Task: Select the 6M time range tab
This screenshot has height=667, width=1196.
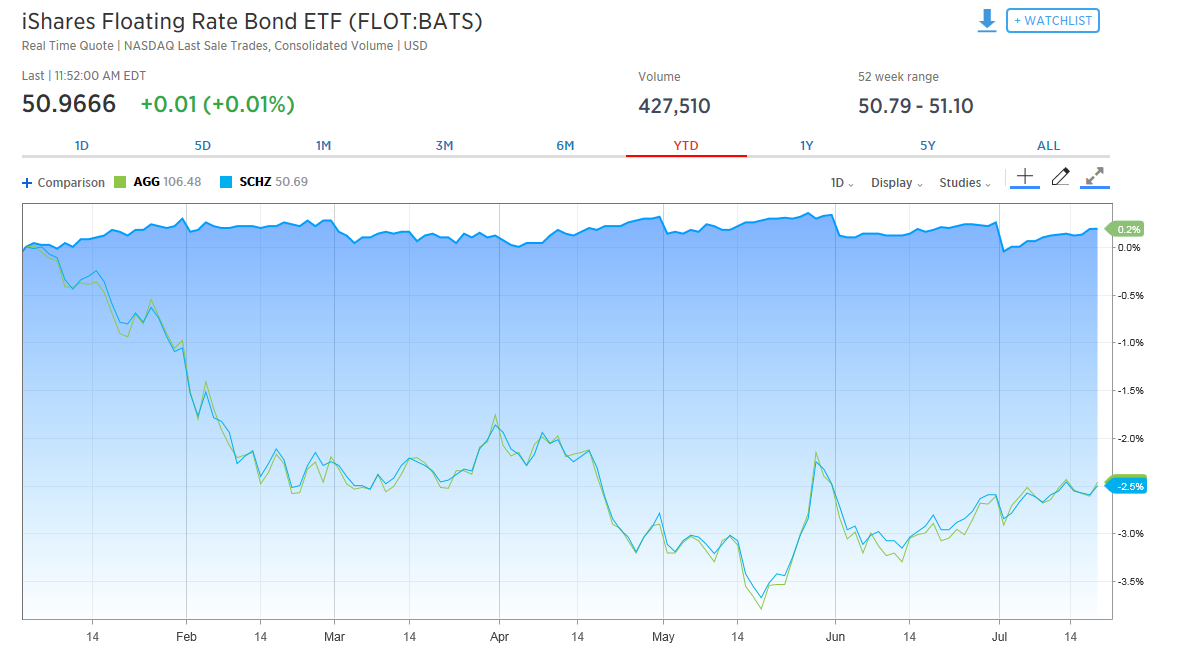Action: coord(565,145)
